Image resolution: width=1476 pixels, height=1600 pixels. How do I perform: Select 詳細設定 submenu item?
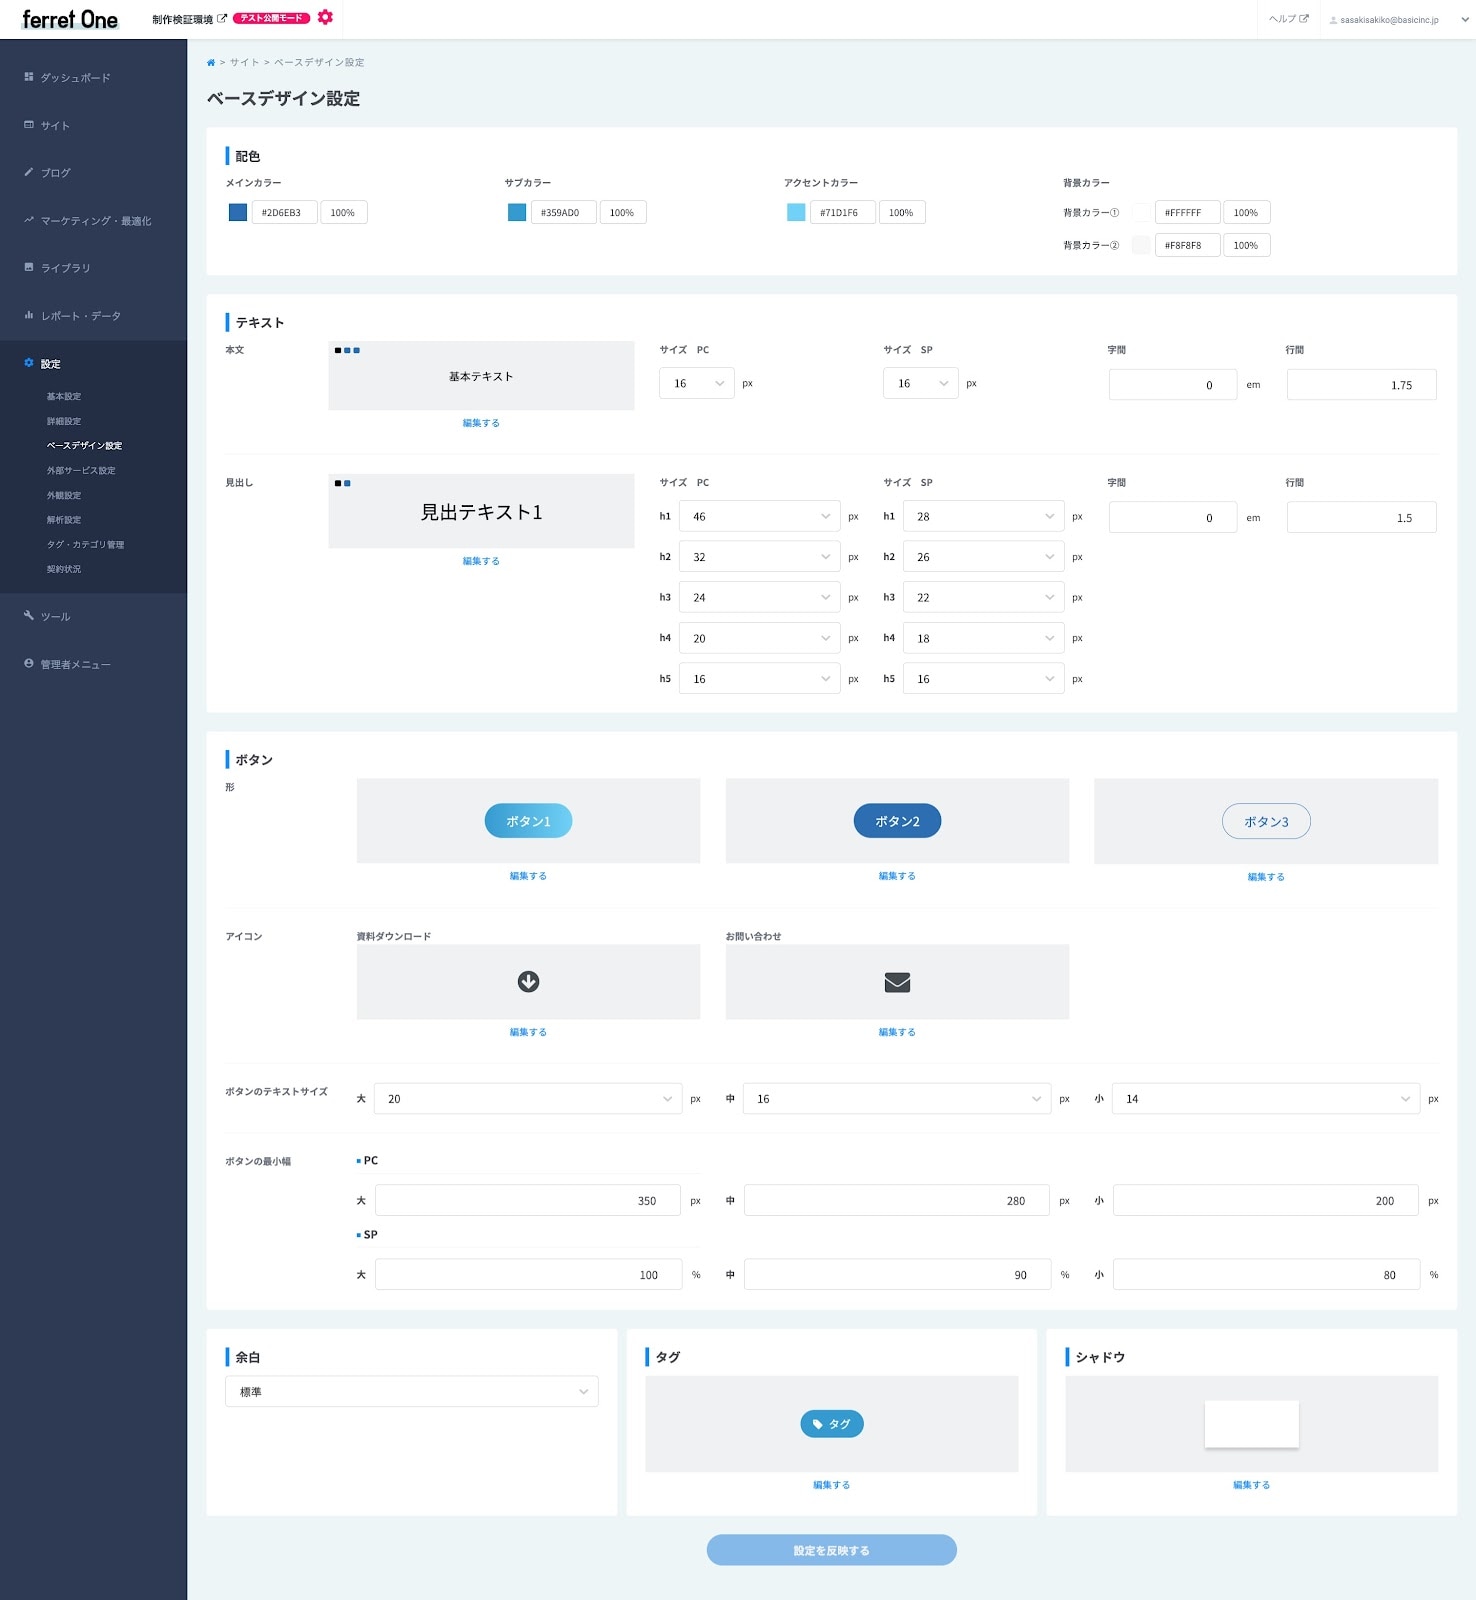(x=64, y=422)
